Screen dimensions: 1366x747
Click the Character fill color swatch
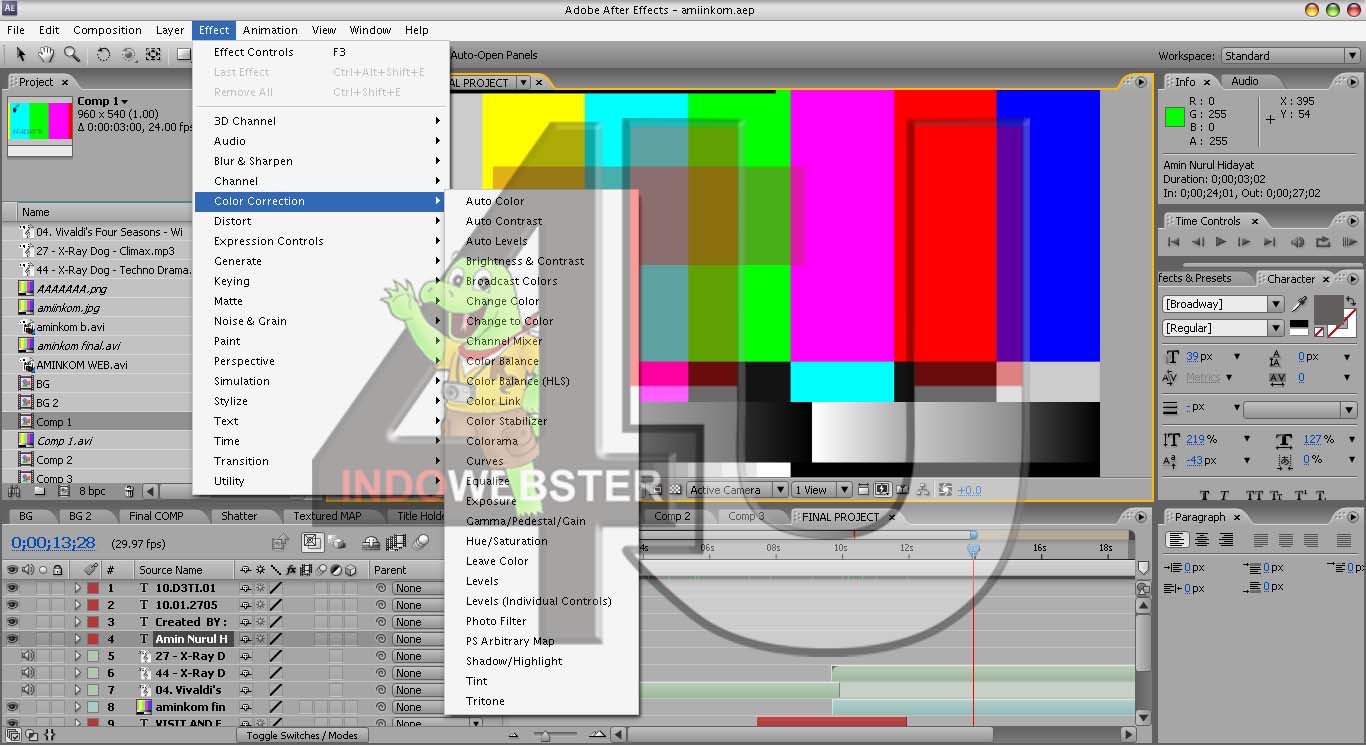1328,309
